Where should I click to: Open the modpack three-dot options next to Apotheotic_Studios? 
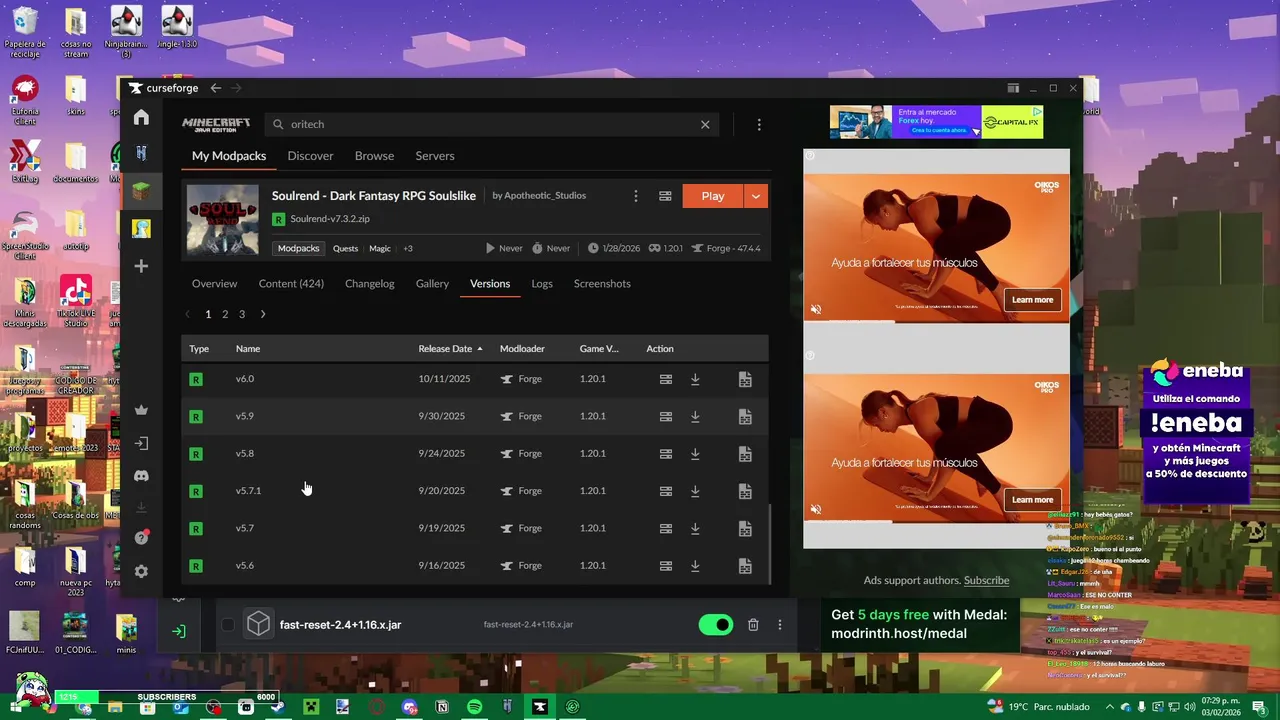pos(635,196)
